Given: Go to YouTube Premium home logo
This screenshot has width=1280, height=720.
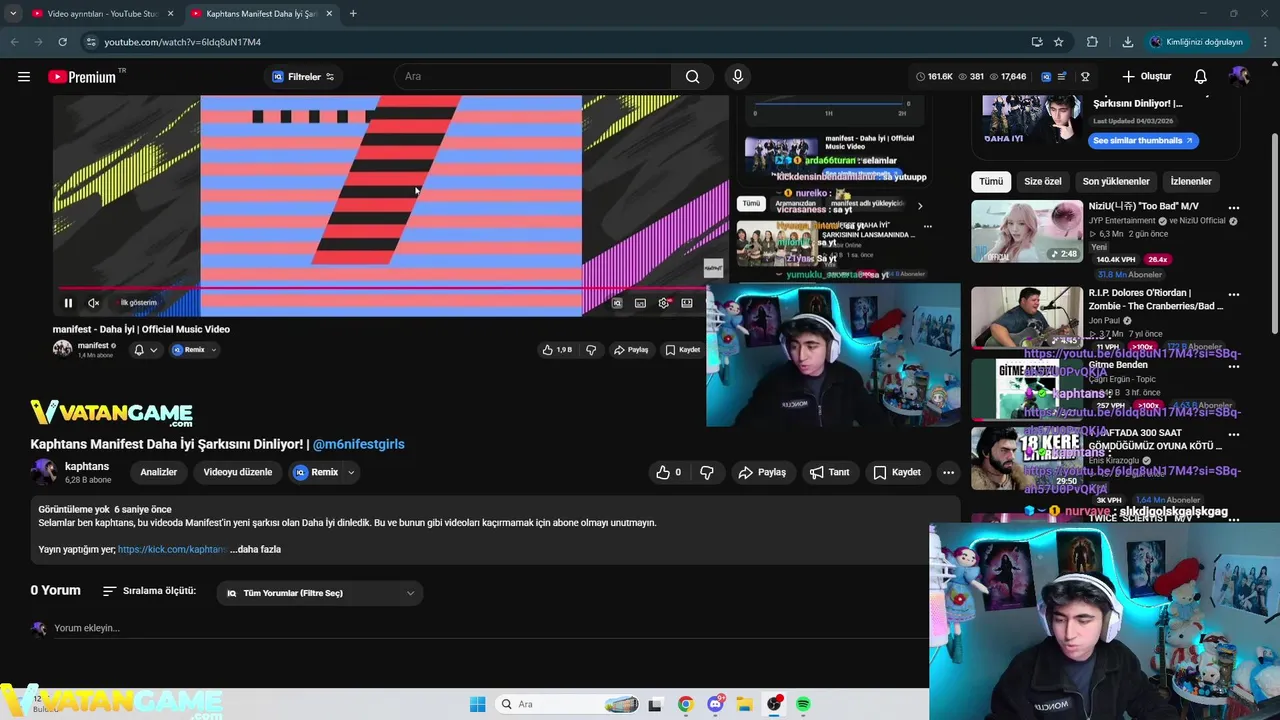Looking at the screenshot, I should [82, 77].
